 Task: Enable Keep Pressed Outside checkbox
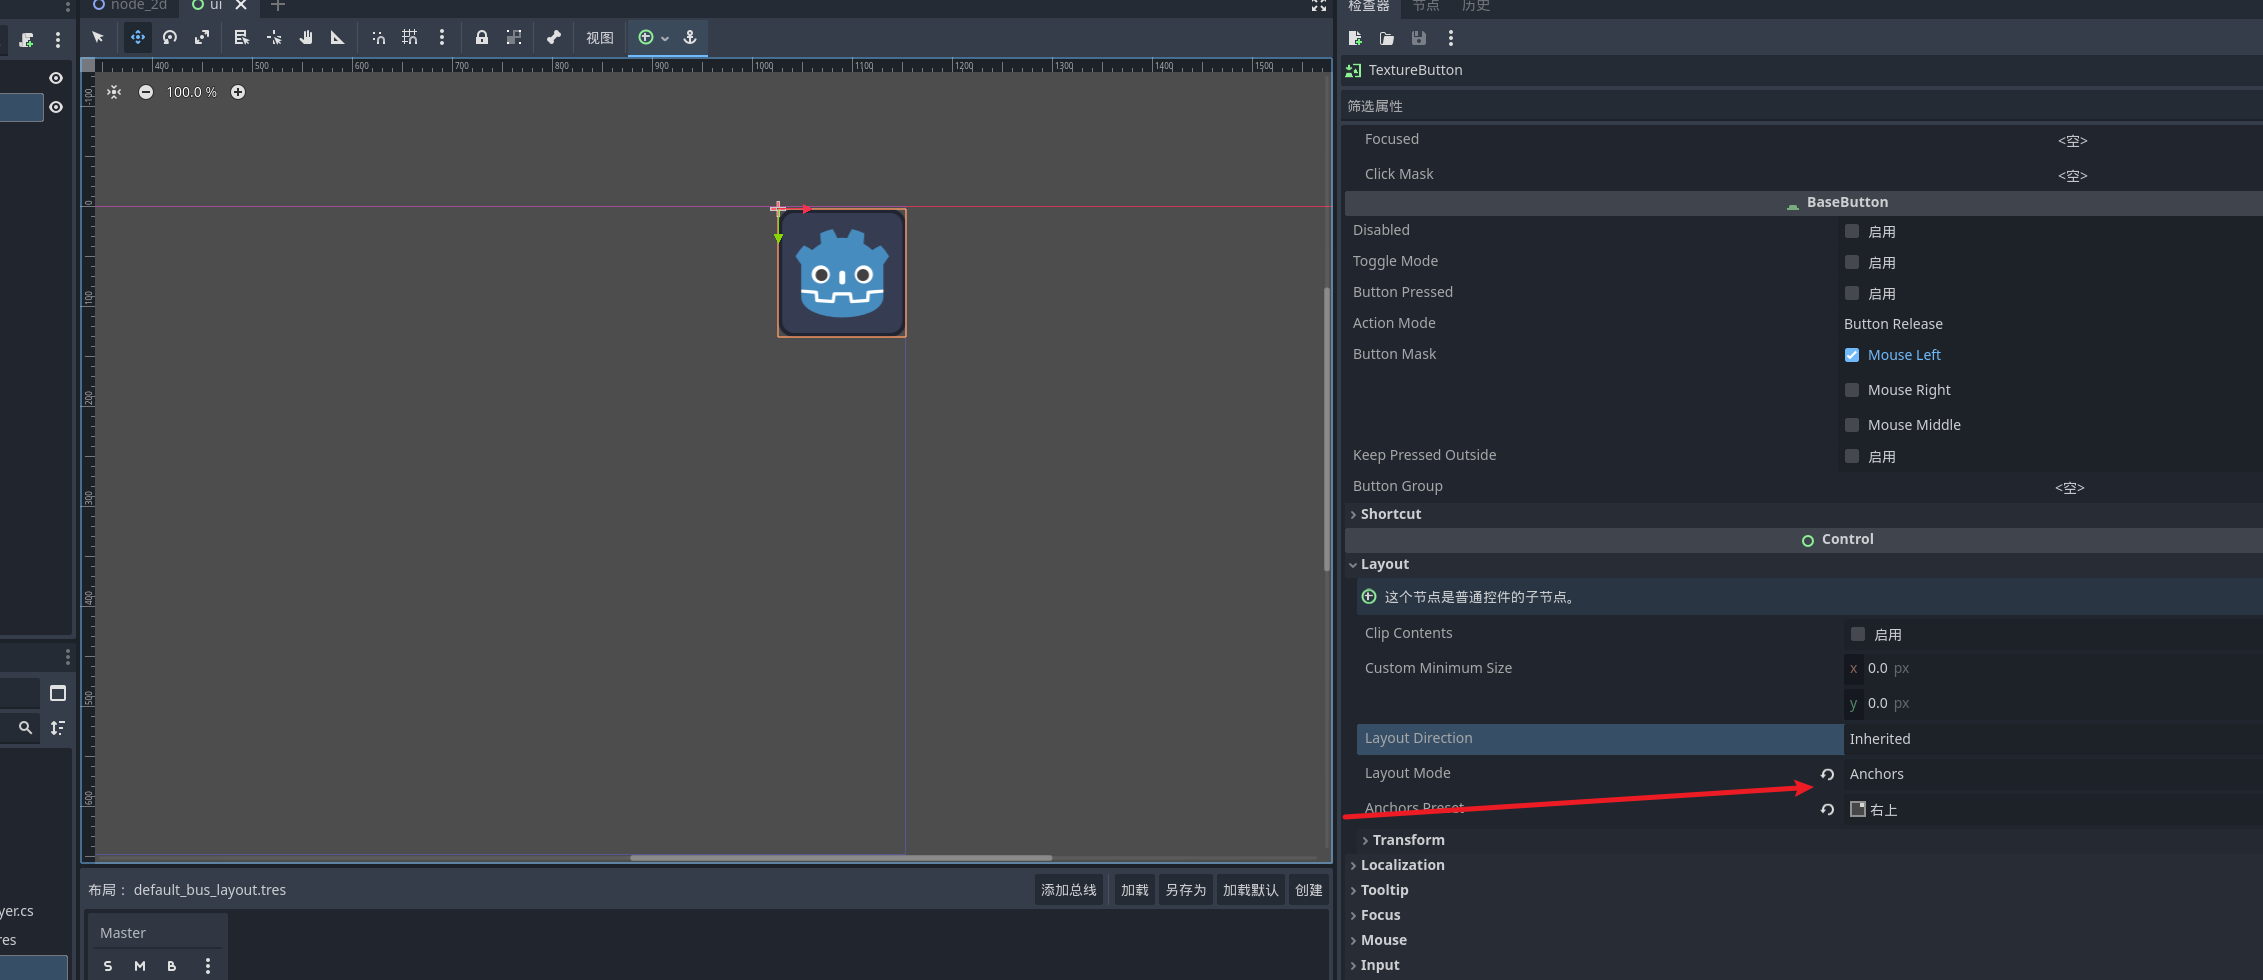[1852, 456]
